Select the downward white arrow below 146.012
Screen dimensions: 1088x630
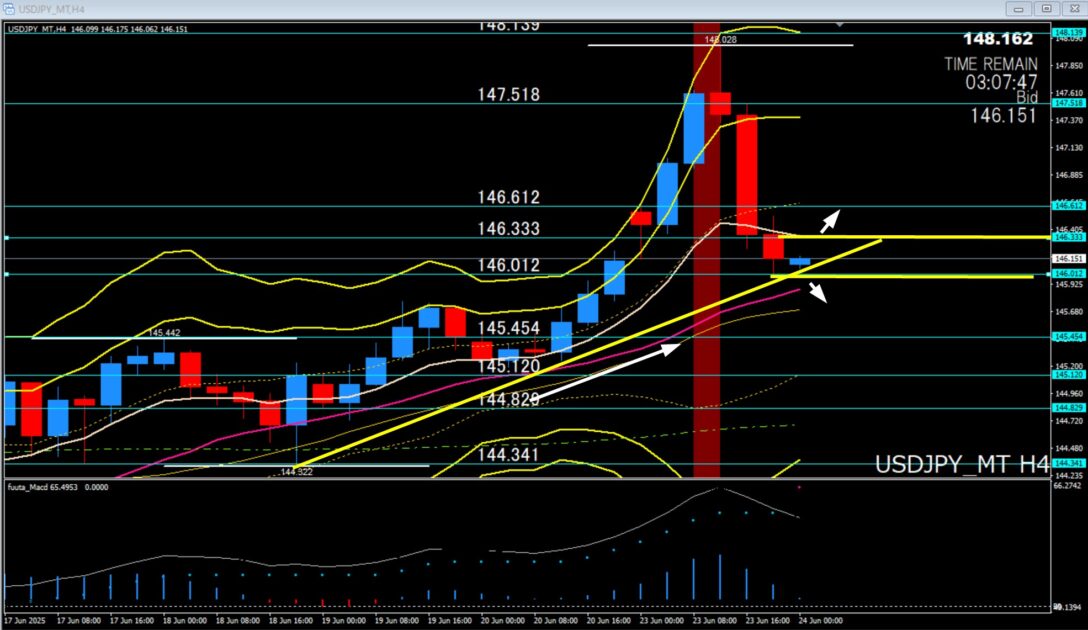(818, 292)
